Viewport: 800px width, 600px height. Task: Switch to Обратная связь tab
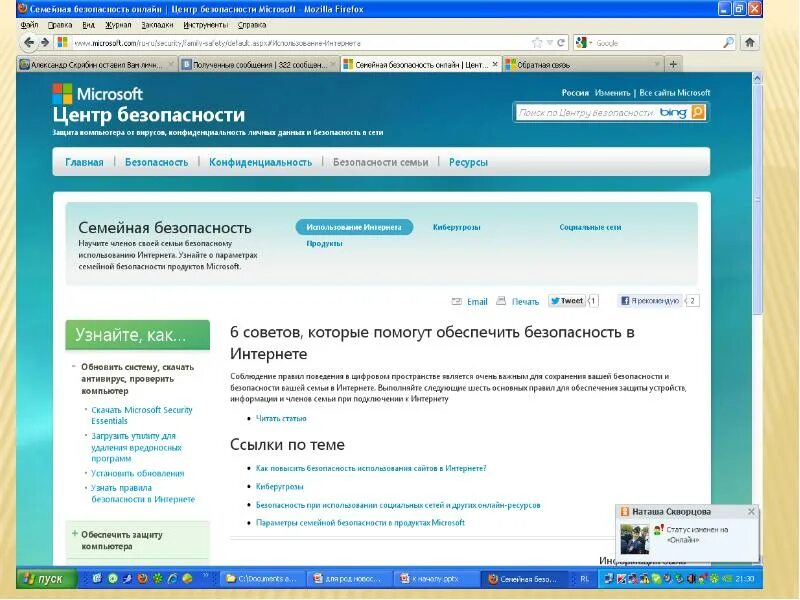coord(583,65)
